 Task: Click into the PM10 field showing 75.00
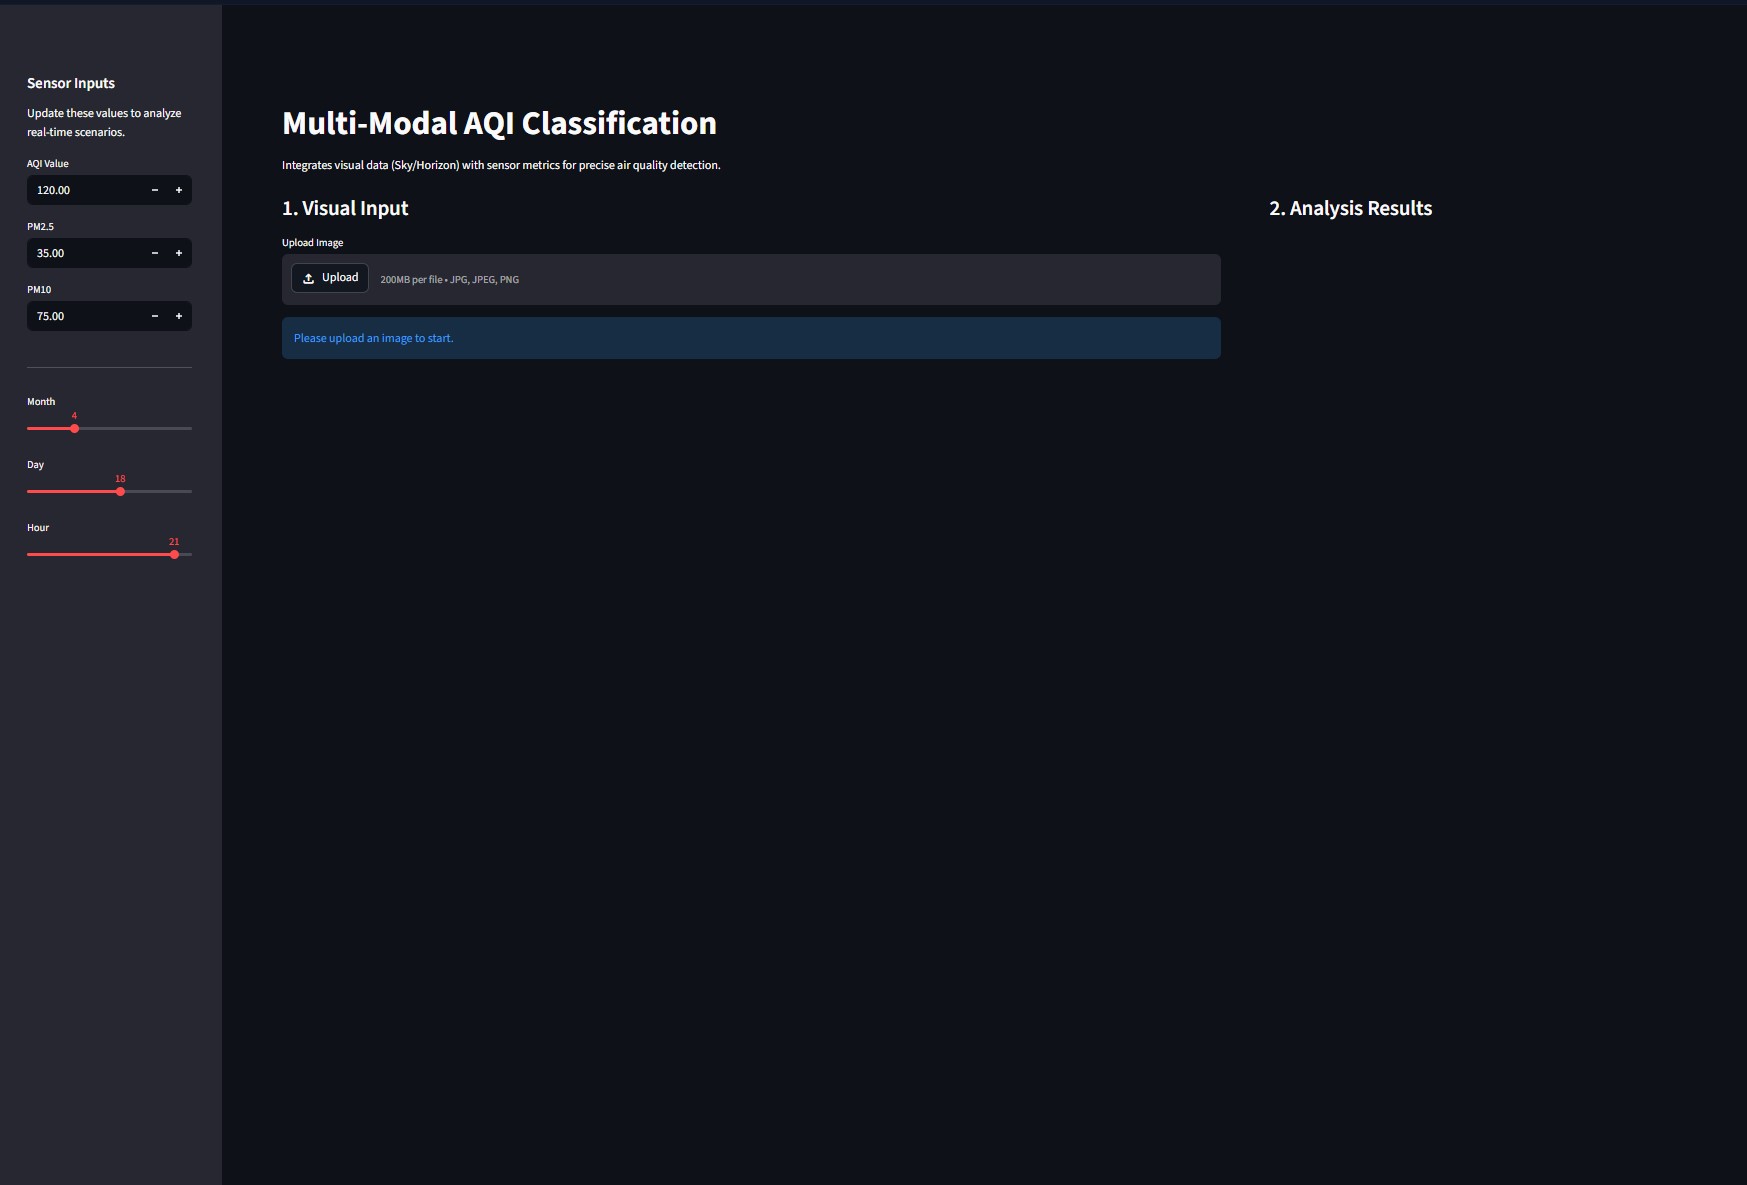point(85,316)
